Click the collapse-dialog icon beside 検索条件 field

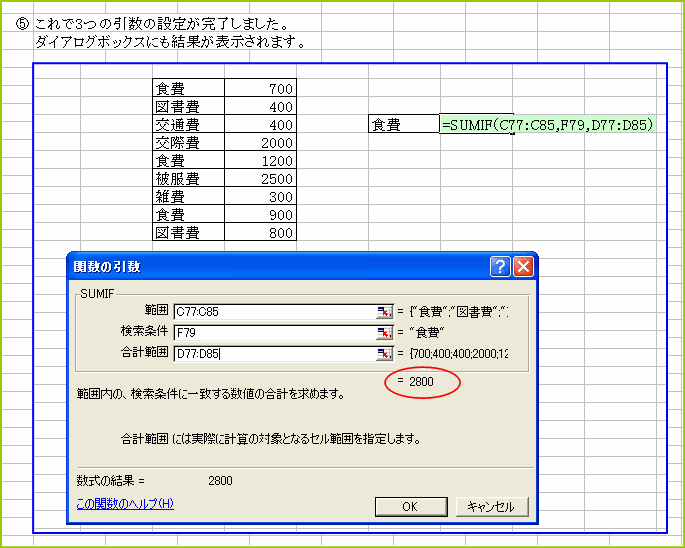tap(384, 333)
